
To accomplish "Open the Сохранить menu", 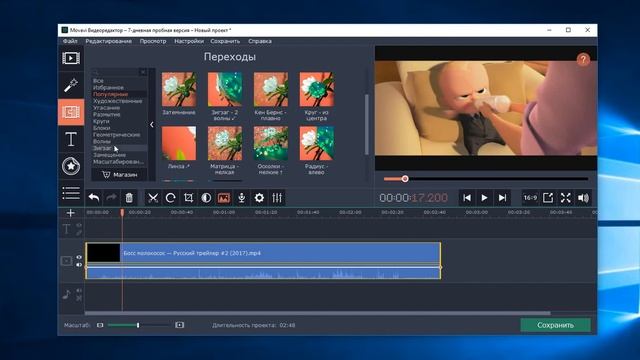I will (x=225, y=41).
